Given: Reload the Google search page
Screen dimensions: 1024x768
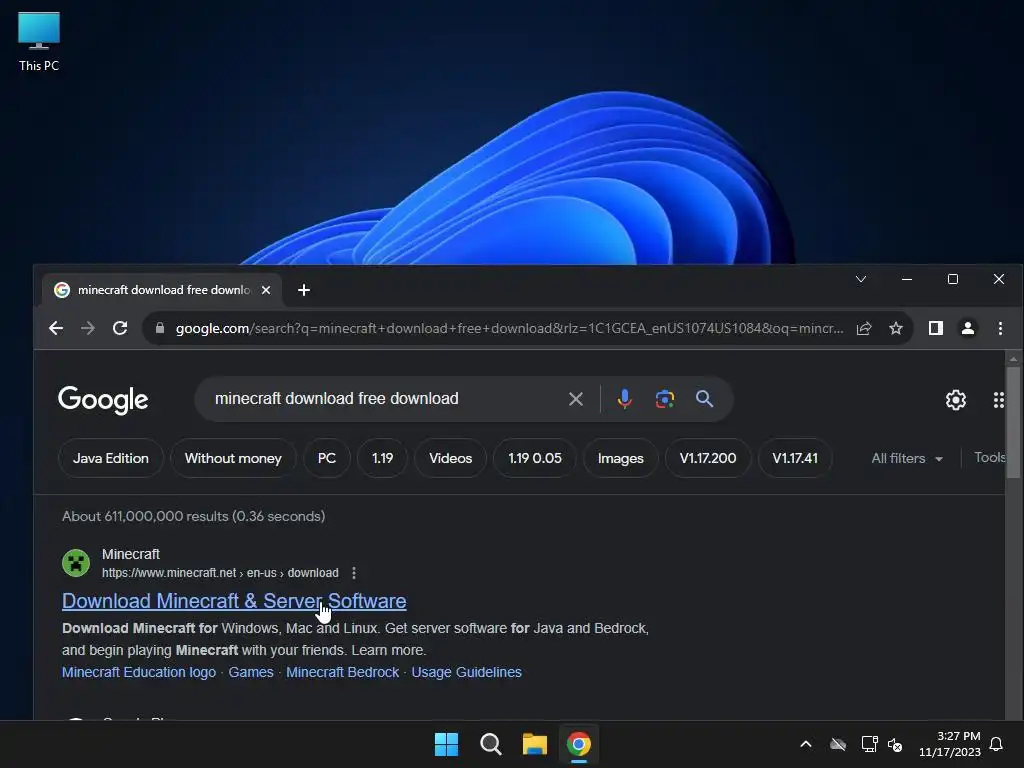Looking at the screenshot, I should pos(120,328).
